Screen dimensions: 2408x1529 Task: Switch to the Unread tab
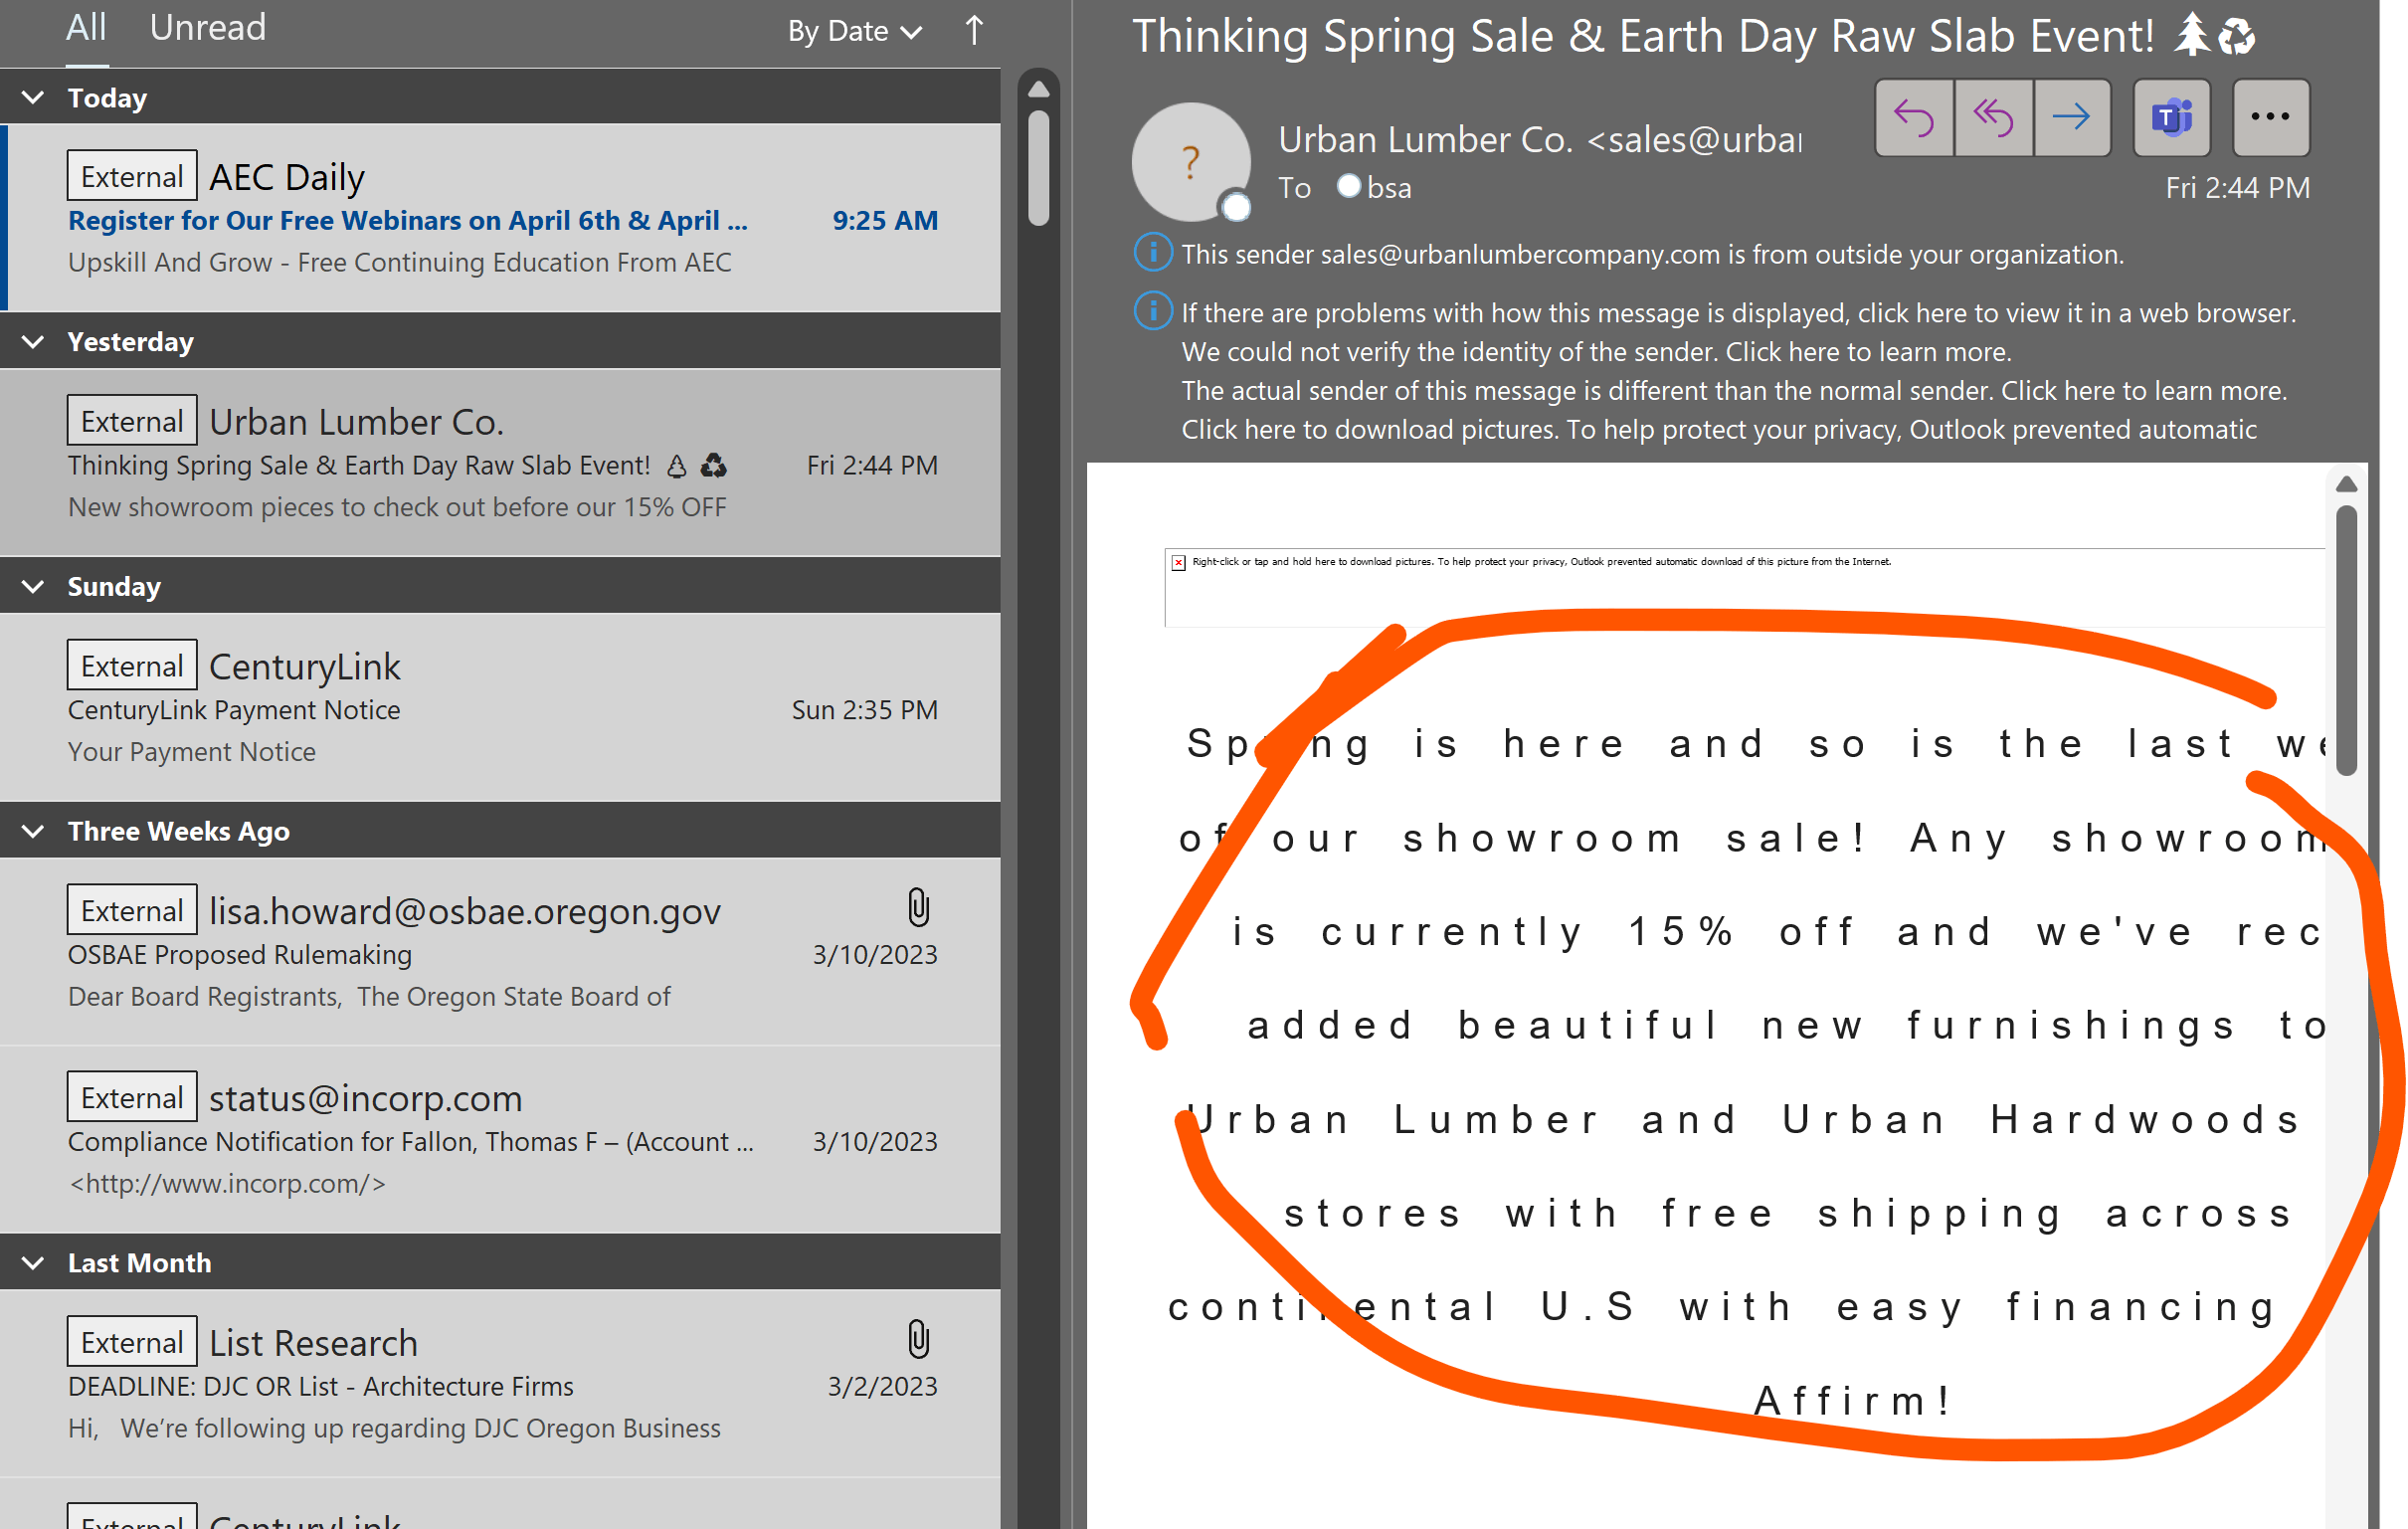coord(207,28)
